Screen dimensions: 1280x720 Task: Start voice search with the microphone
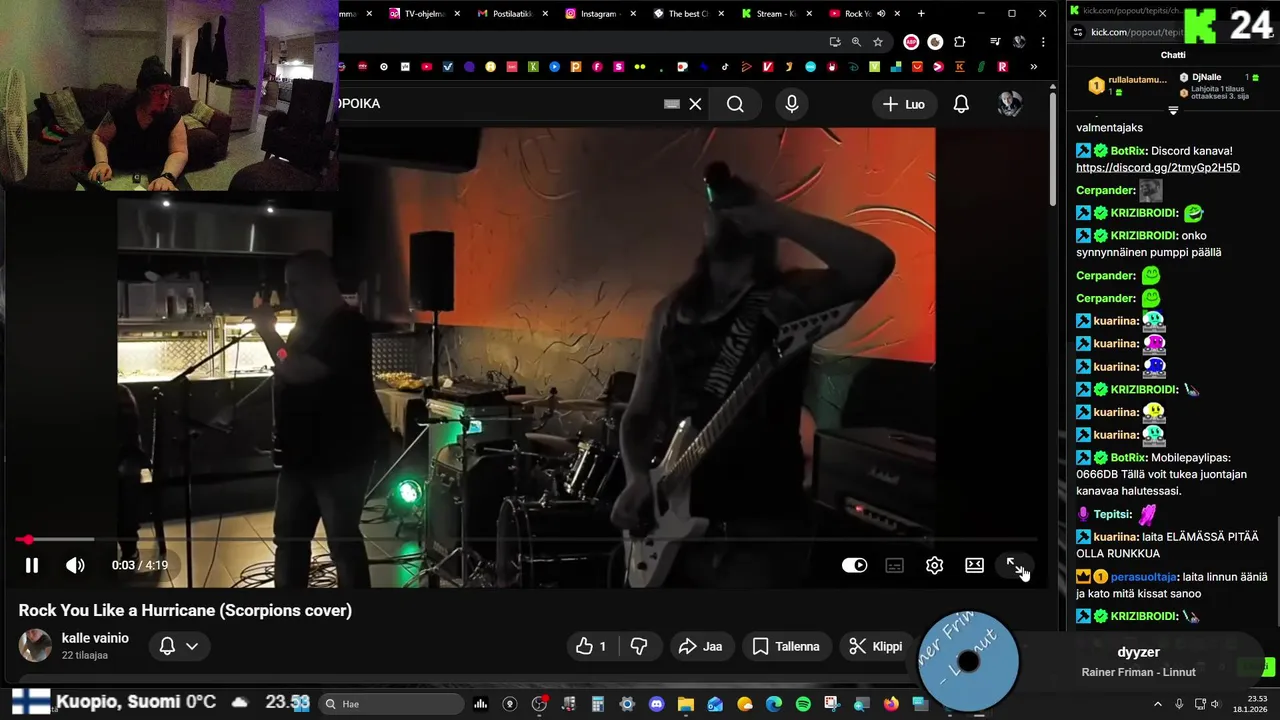792,104
